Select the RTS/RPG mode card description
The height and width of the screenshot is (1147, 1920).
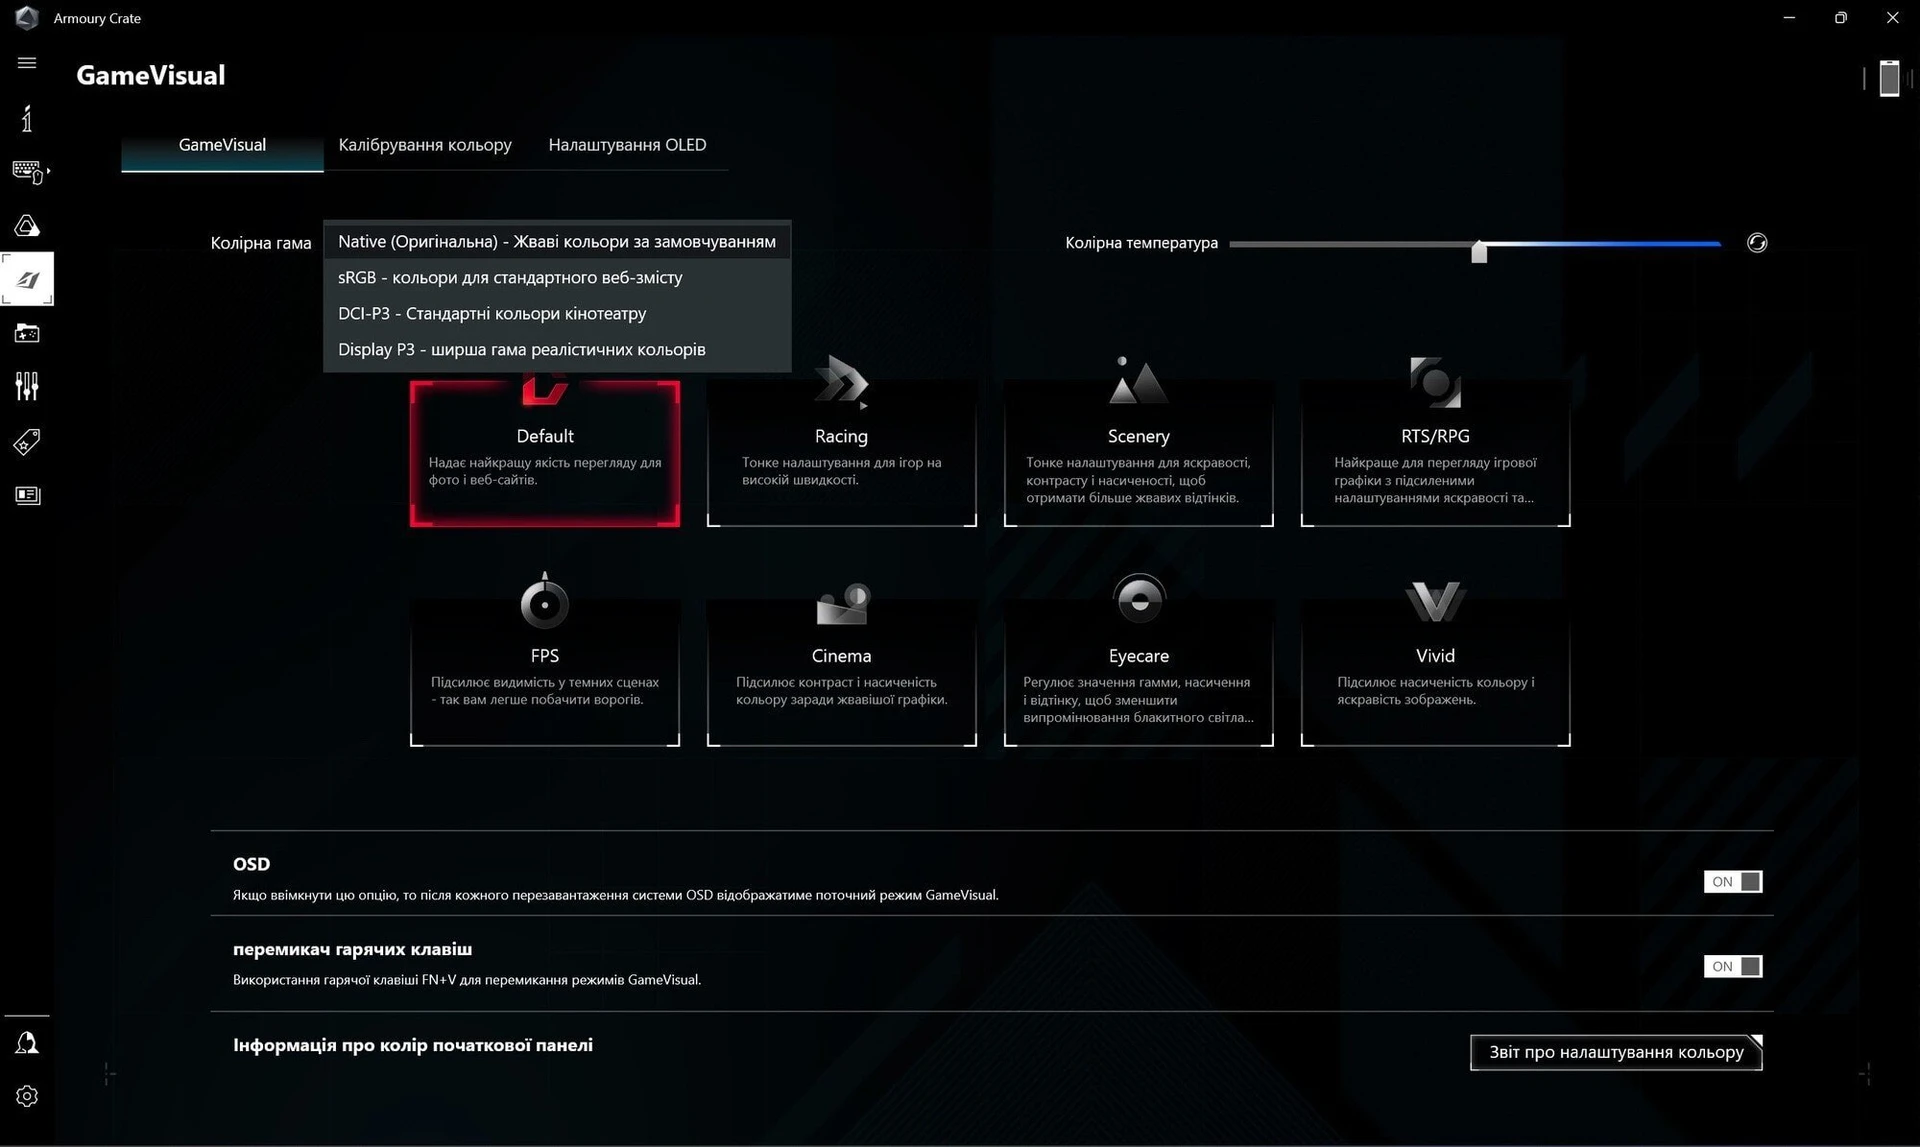(1435, 480)
